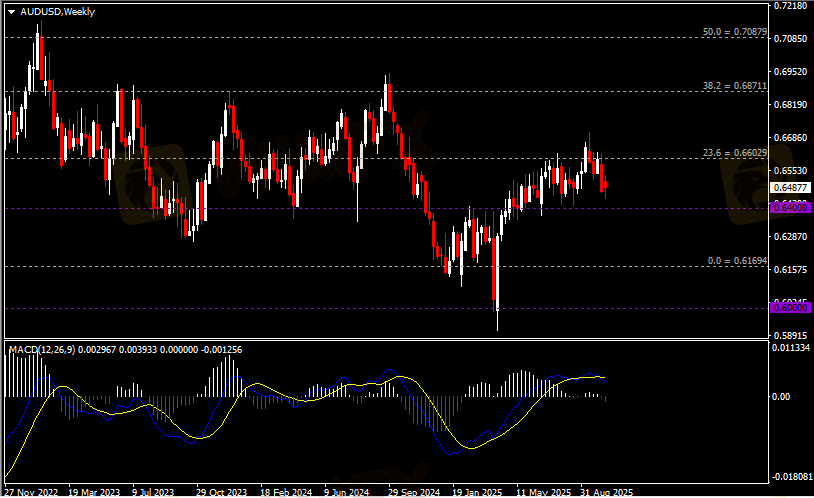Click the 0.72180 value on price scale
This screenshot has width=814, height=498.
[x=790, y=6]
